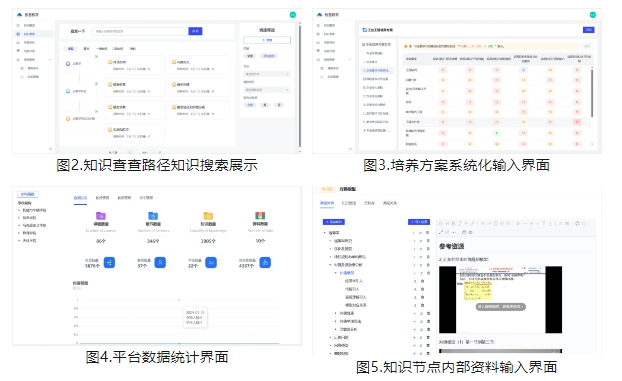Click the blue relationship-count share icon
This screenshot has height=381, width=622.
pyautogui.click(x=109, y=262)
